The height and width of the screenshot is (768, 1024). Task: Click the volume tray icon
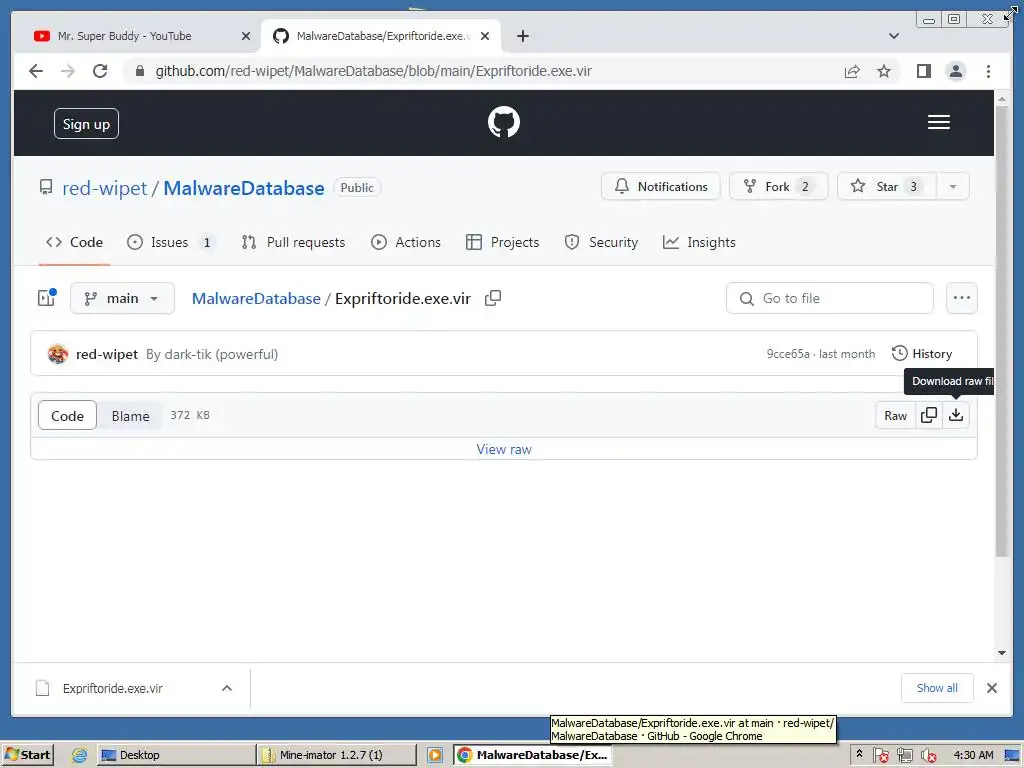point(928,756)
